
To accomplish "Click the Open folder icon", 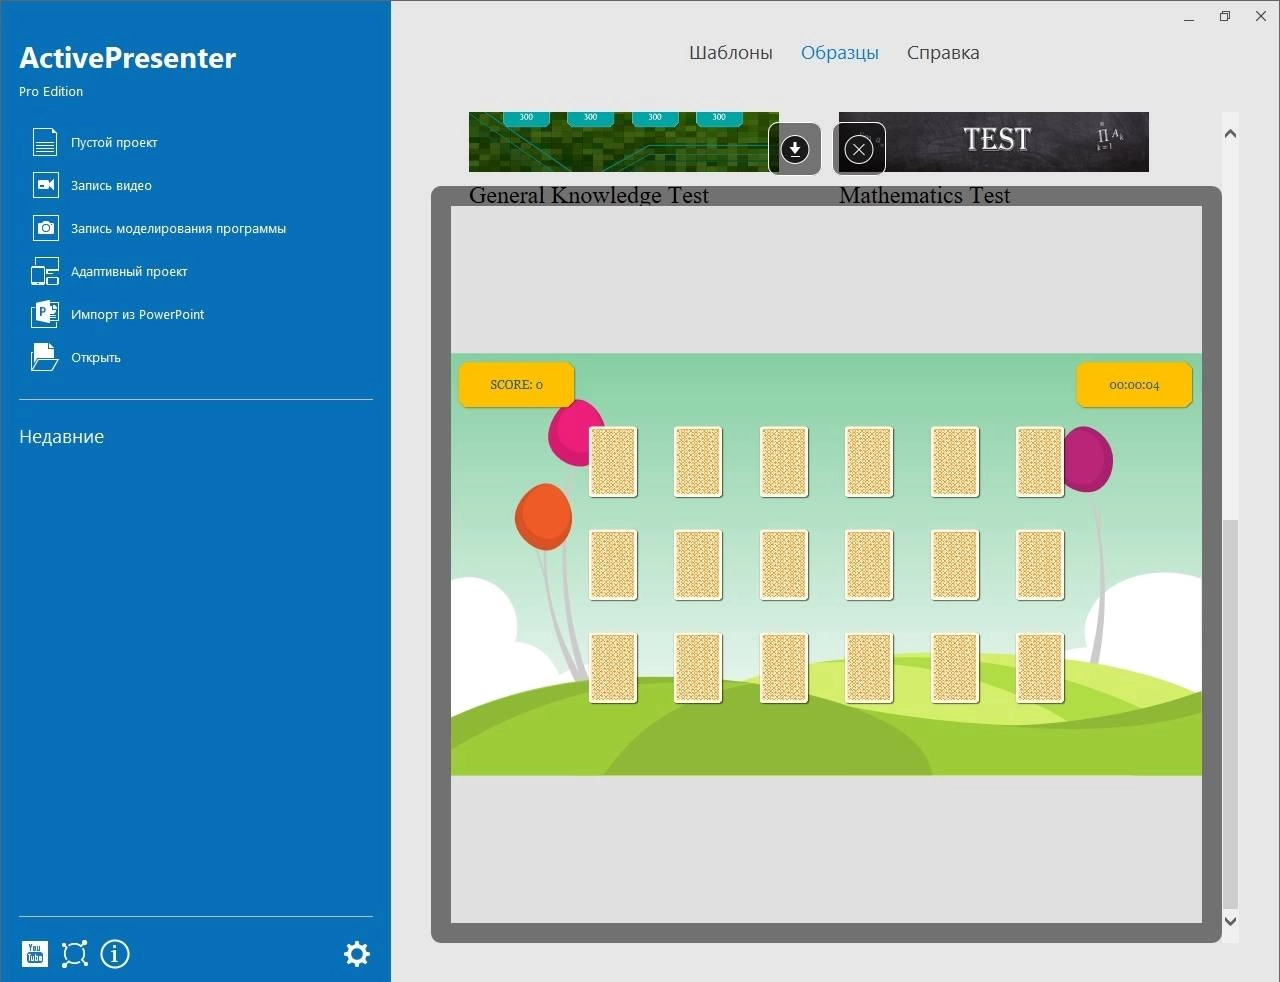I will point(45,357).
